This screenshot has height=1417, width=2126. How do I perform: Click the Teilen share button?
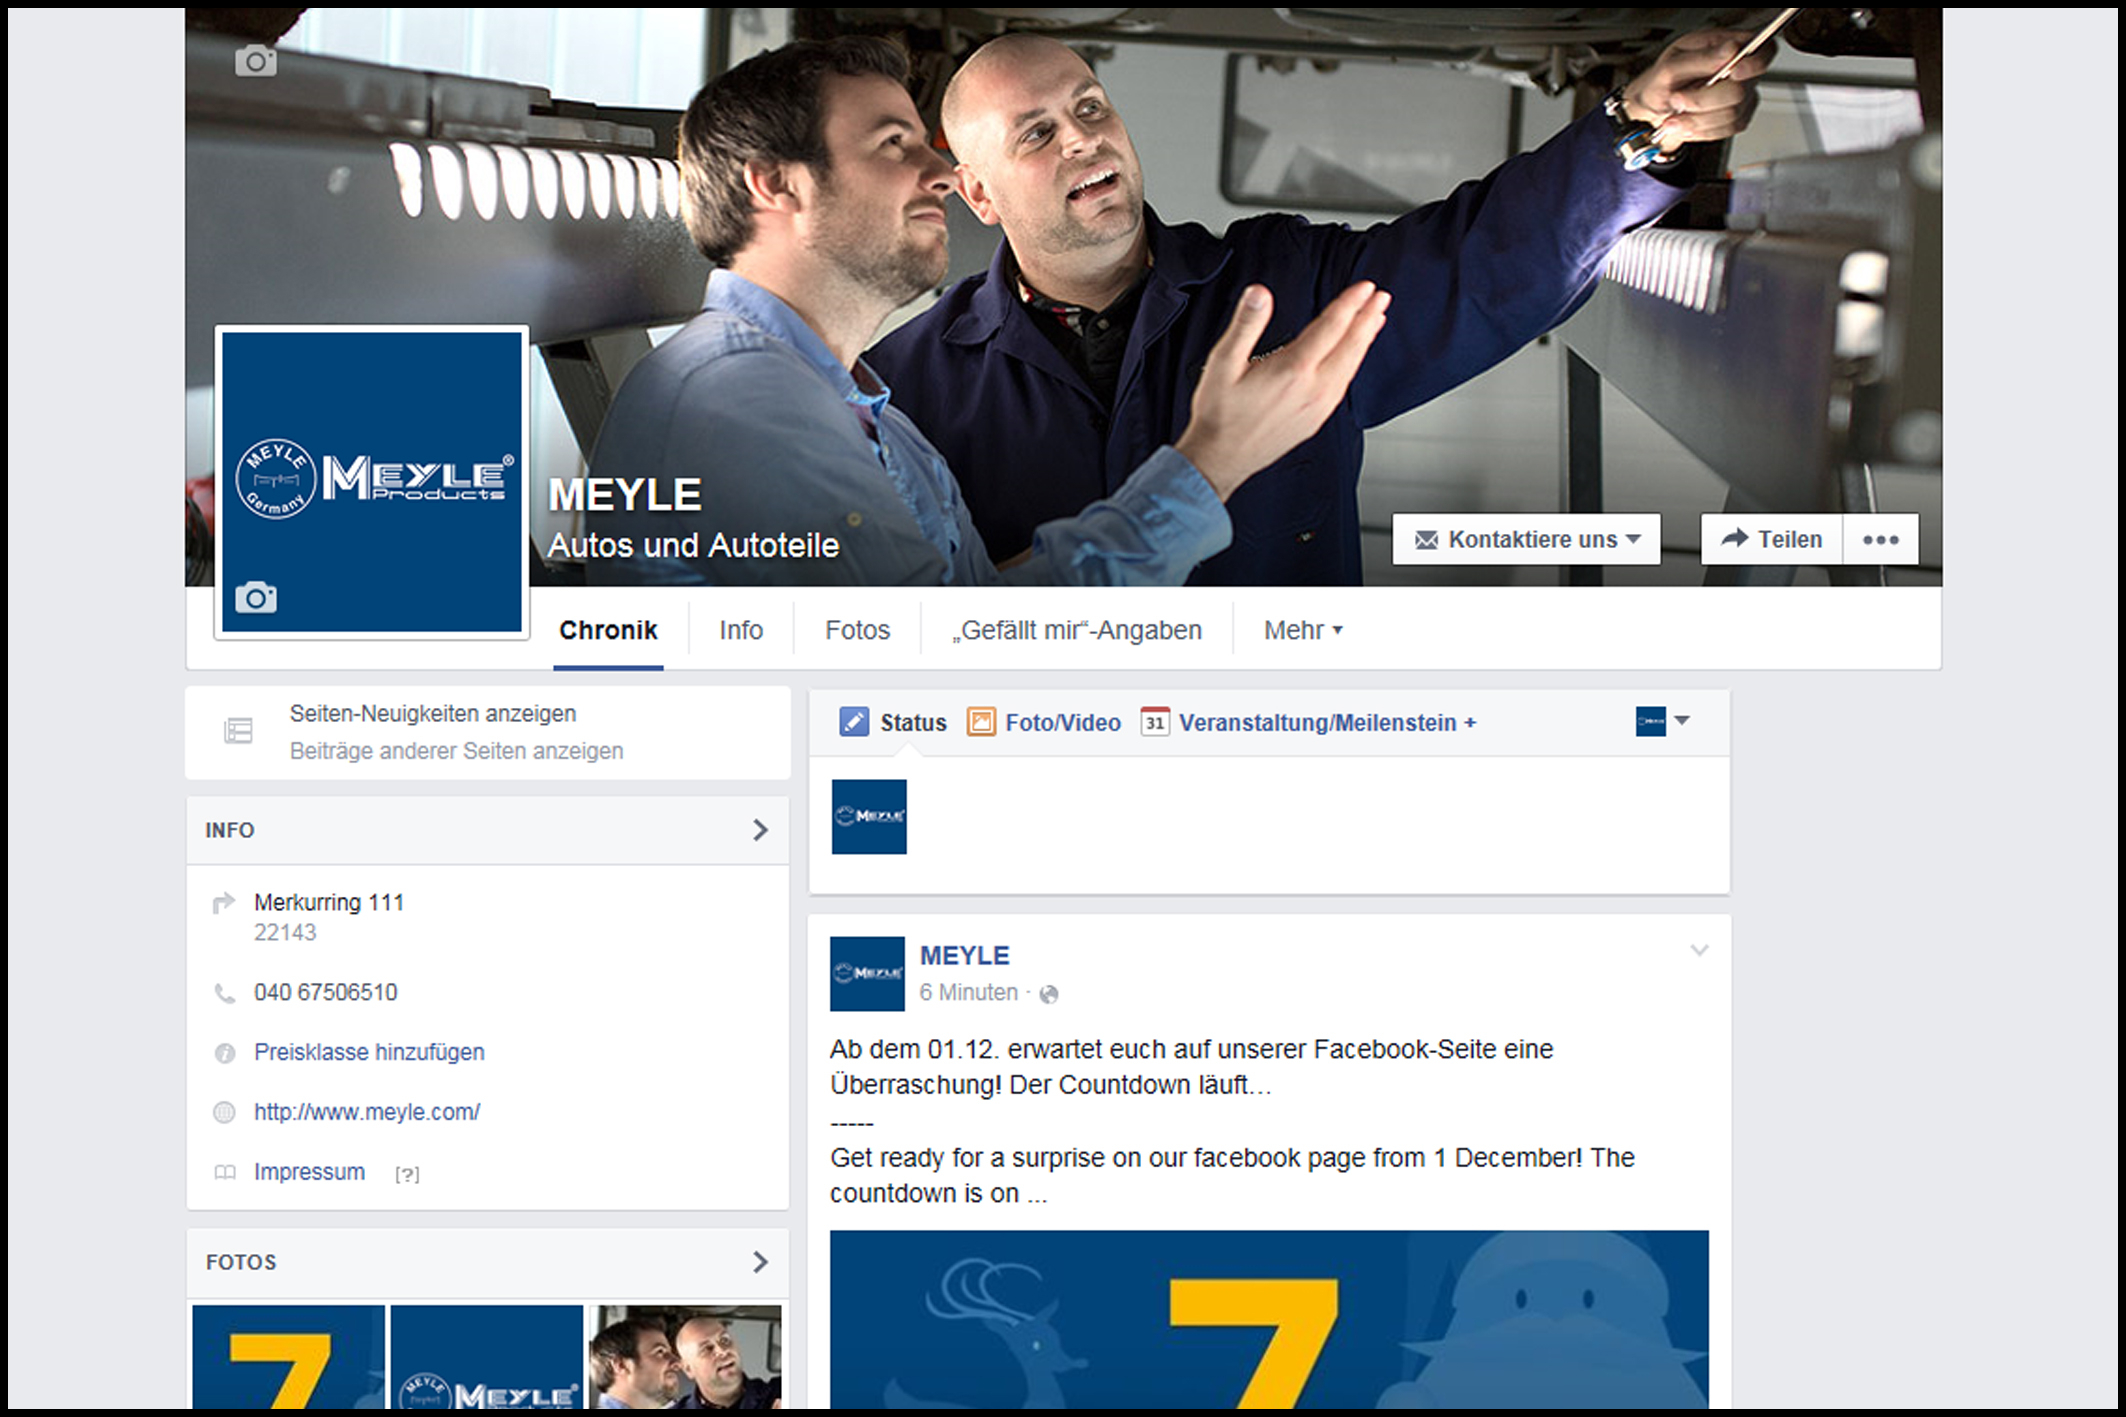coord(1771,539)
